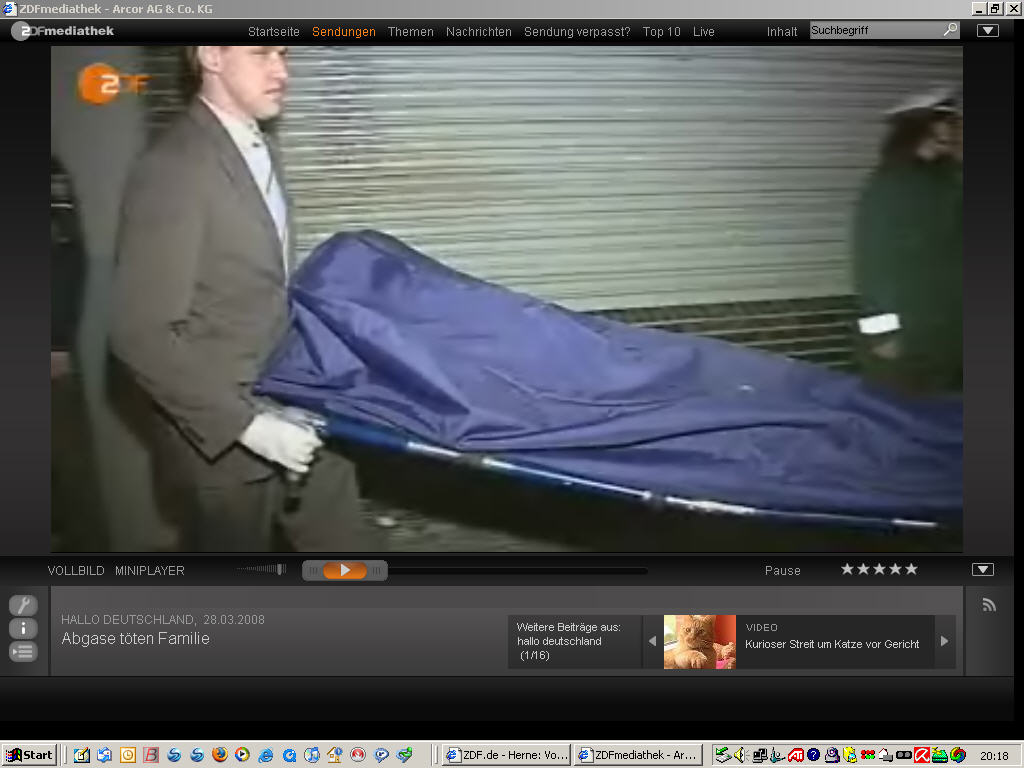Screen dimensions: 1024x768
Task: Expand the dropdown arrow beside rating stars
Action: click(x=983, y=570)
